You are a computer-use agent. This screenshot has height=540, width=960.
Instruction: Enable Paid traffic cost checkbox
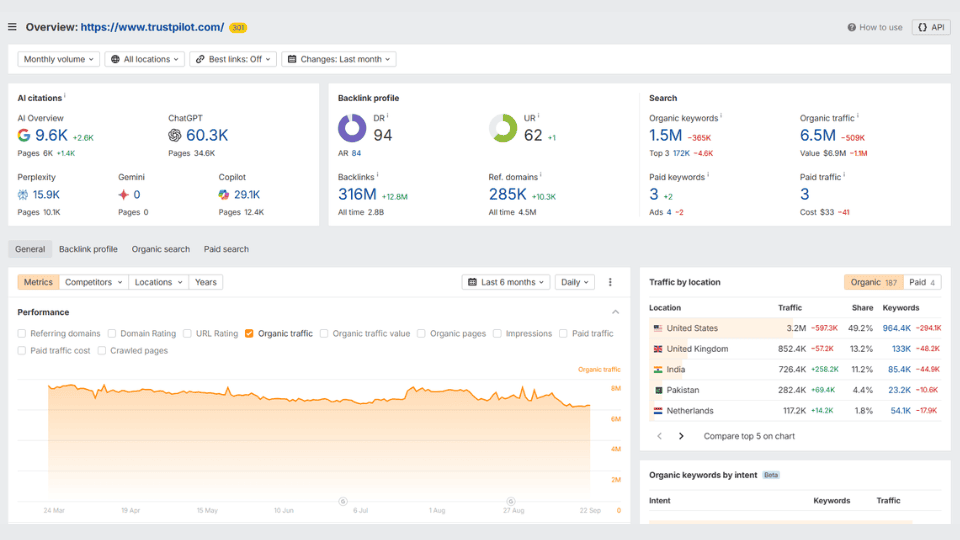(x=21, y=351)
